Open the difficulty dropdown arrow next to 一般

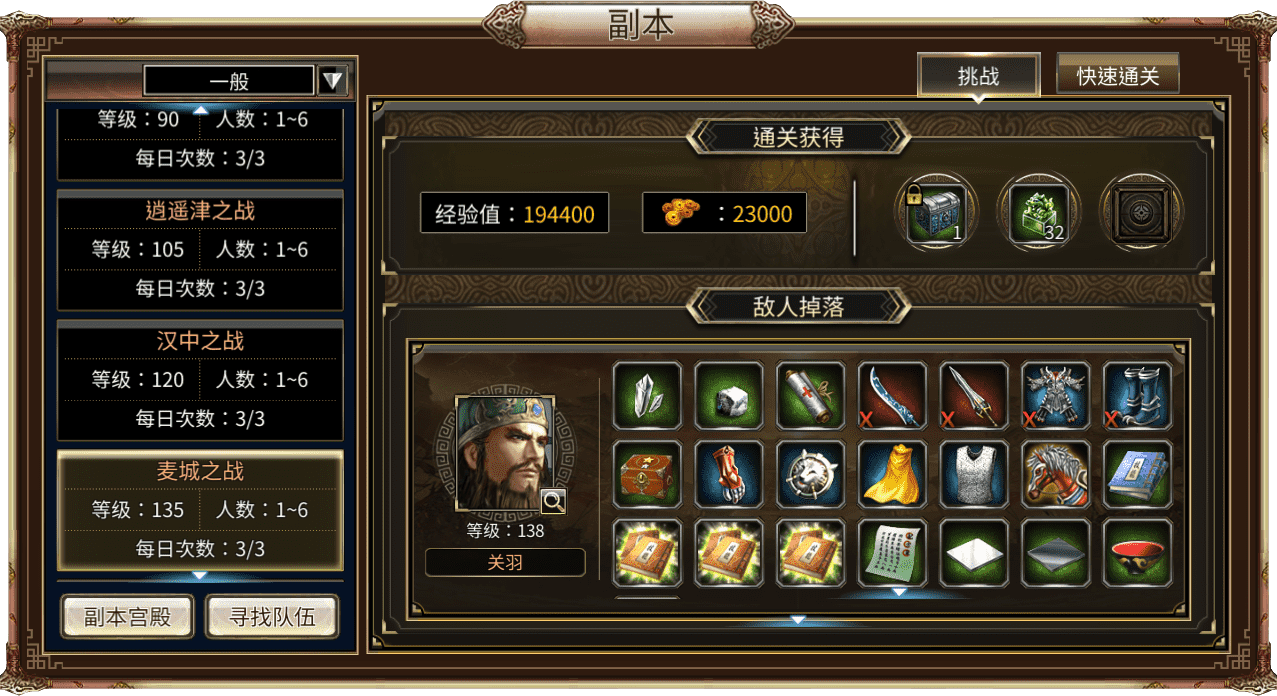[x=333, y=81]
